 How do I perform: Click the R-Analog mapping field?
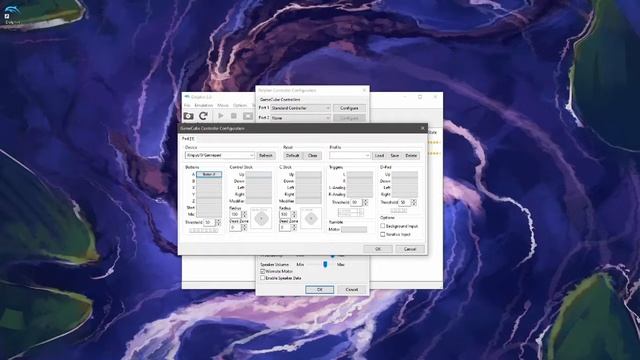click(x=360, y=195)
